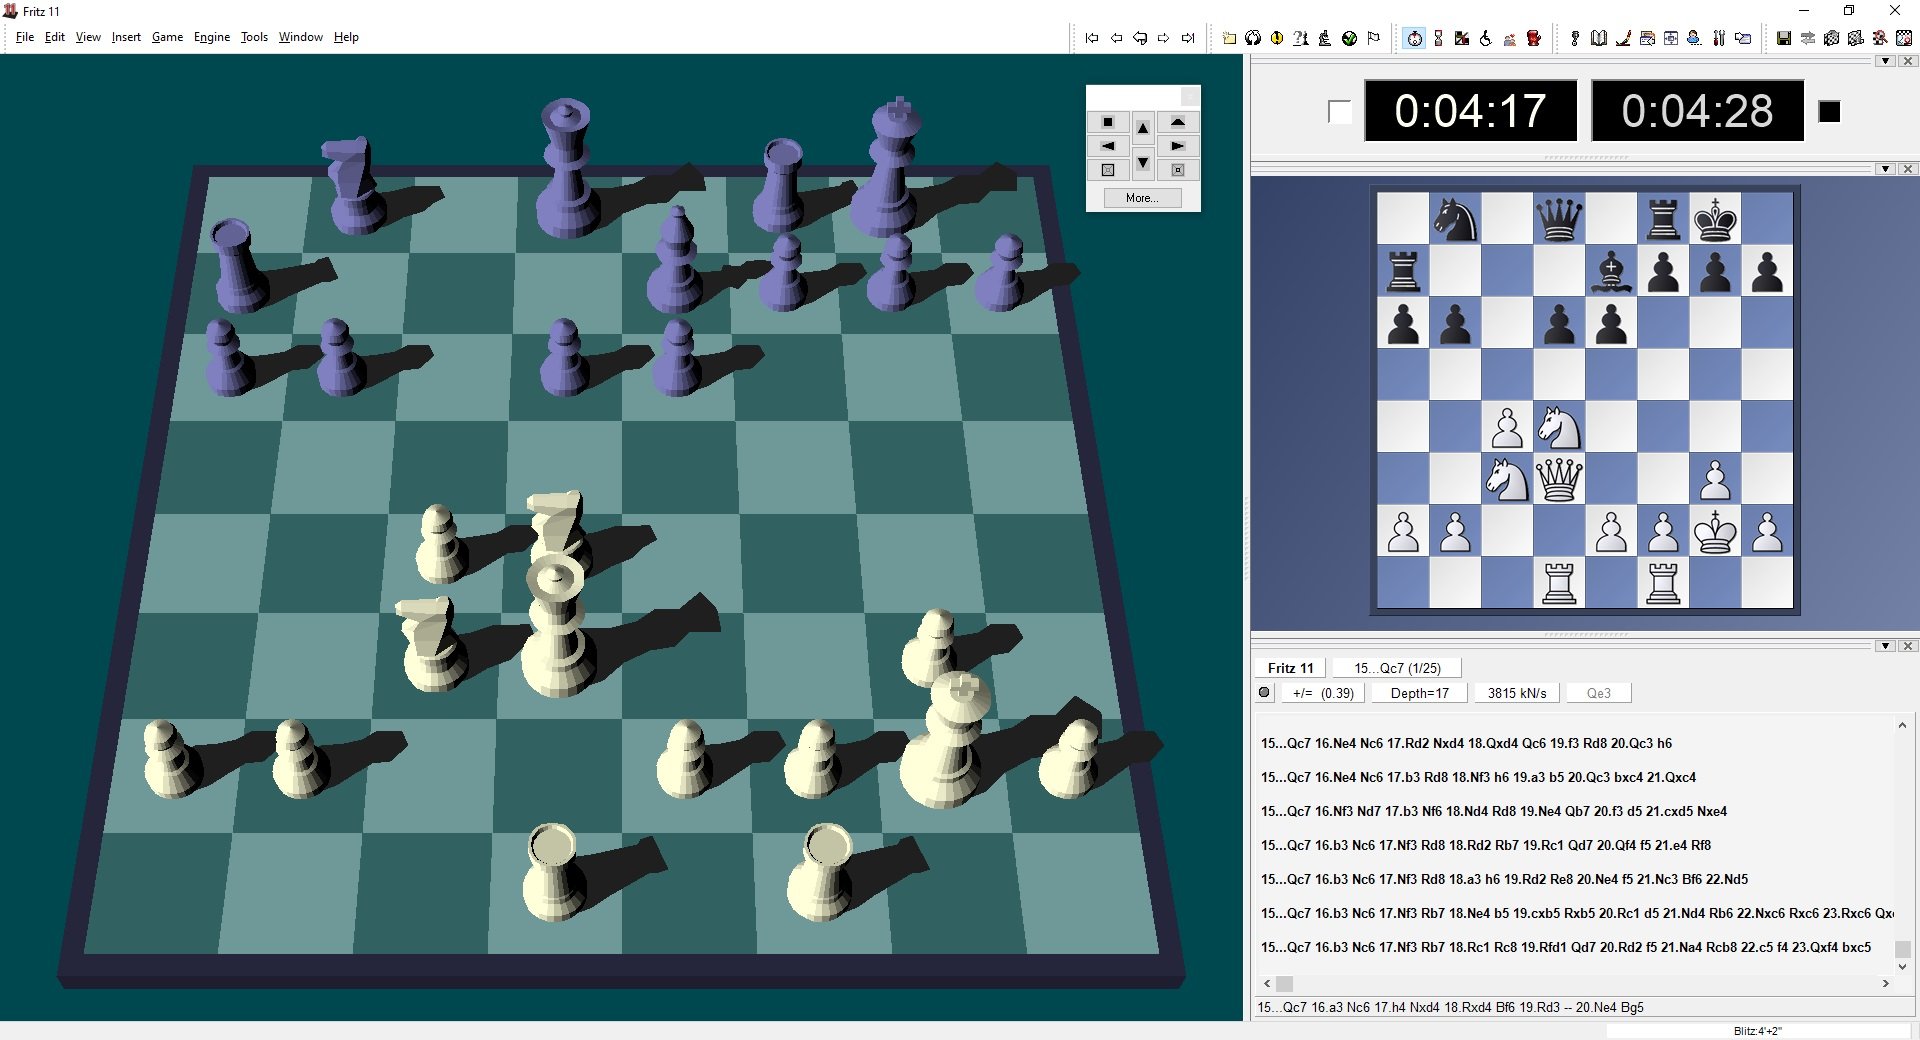Image resolution: width=1920 pixels, height=1040 pixels.
Task: Jump to the end of the game
Action: click(1188, 38)
